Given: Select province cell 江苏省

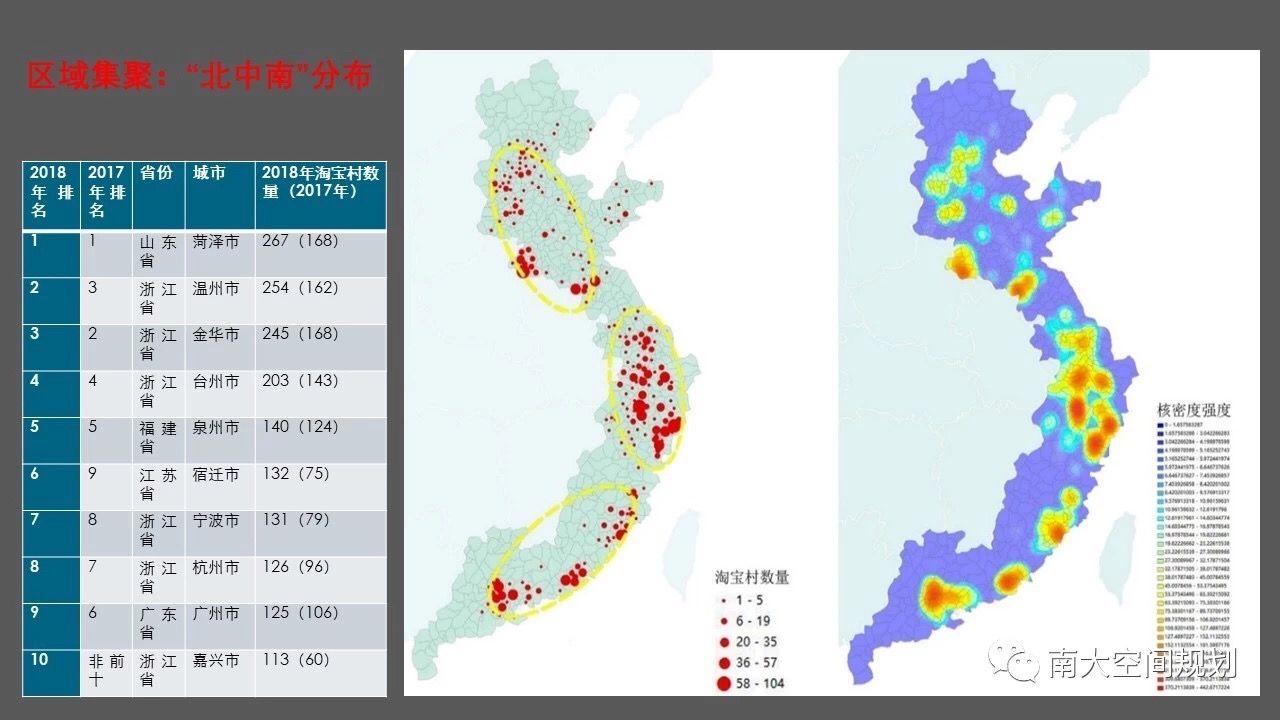Looking at the screenshot, I should point(158,487).
